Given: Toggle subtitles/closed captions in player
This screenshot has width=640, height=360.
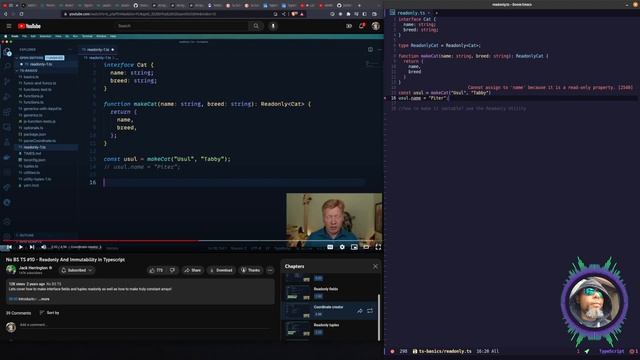Looking at the screenshot, I should pyautogui.click(x=330, y=247).
